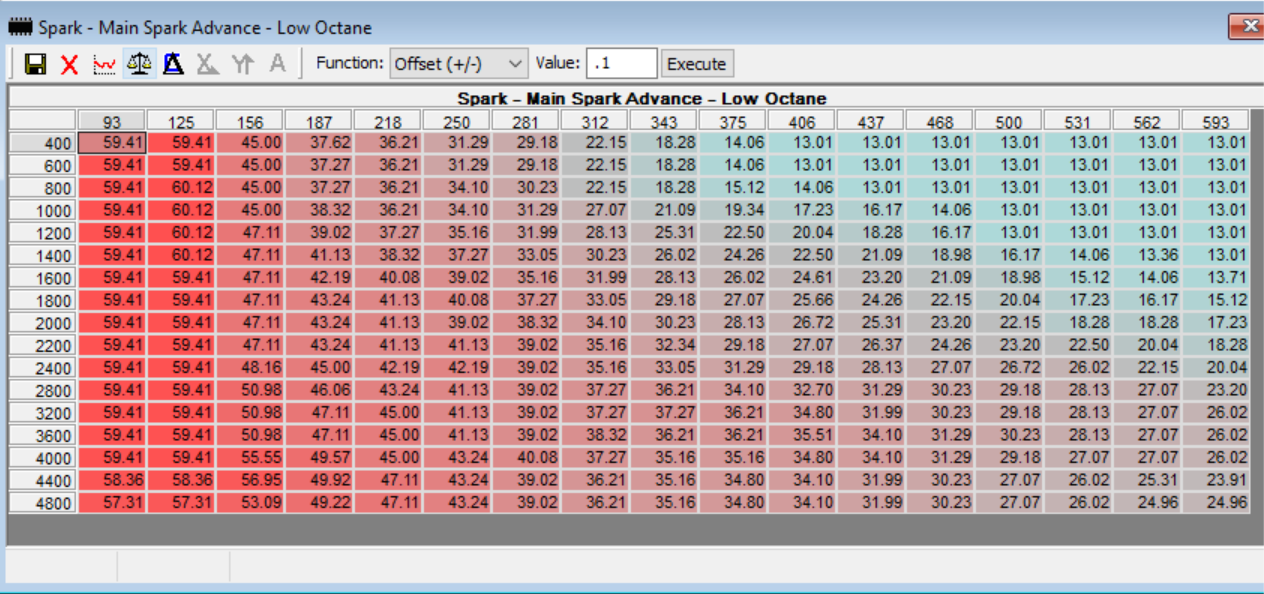The height and width of the screenshot is (594, 1264).
Task: Select the column header 500
Action: (1009, 122)
